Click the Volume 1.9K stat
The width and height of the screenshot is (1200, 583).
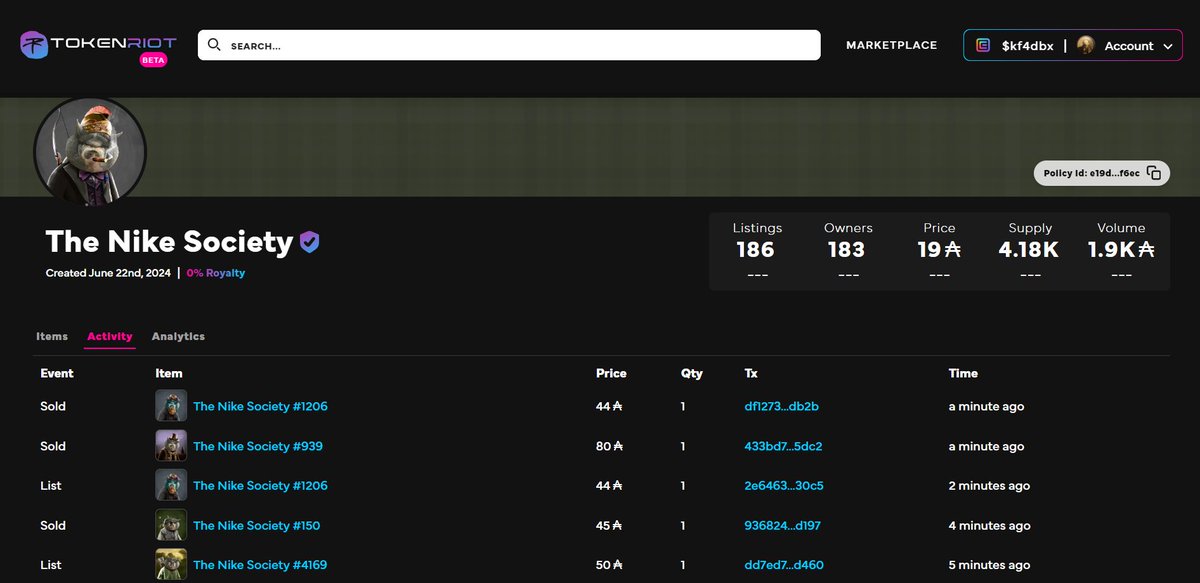(1121, 251)
